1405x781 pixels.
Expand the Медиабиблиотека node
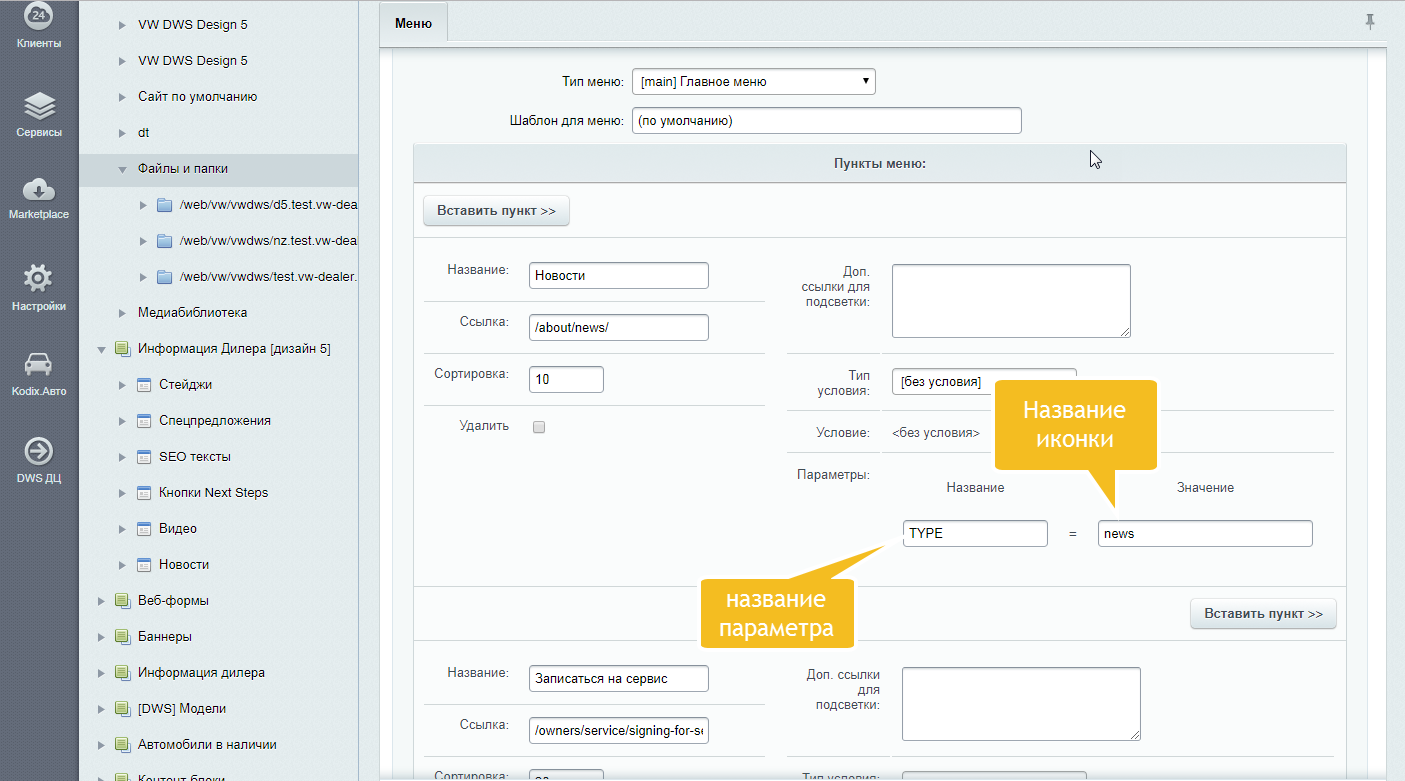pos(122,313)
